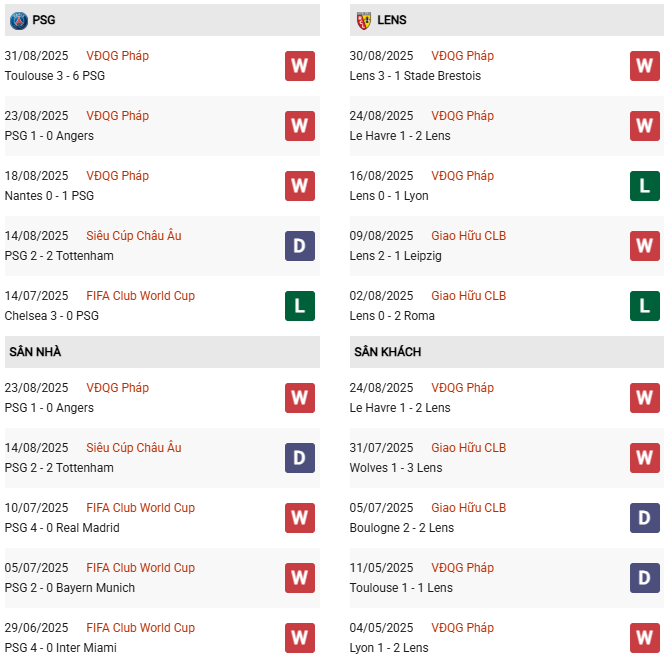This screenshot has height=670, width=672.
Task: Open the Siêu Cúp Châu Âu link in the SÂN NHÀ section
Action: click(x=134, y=448)
